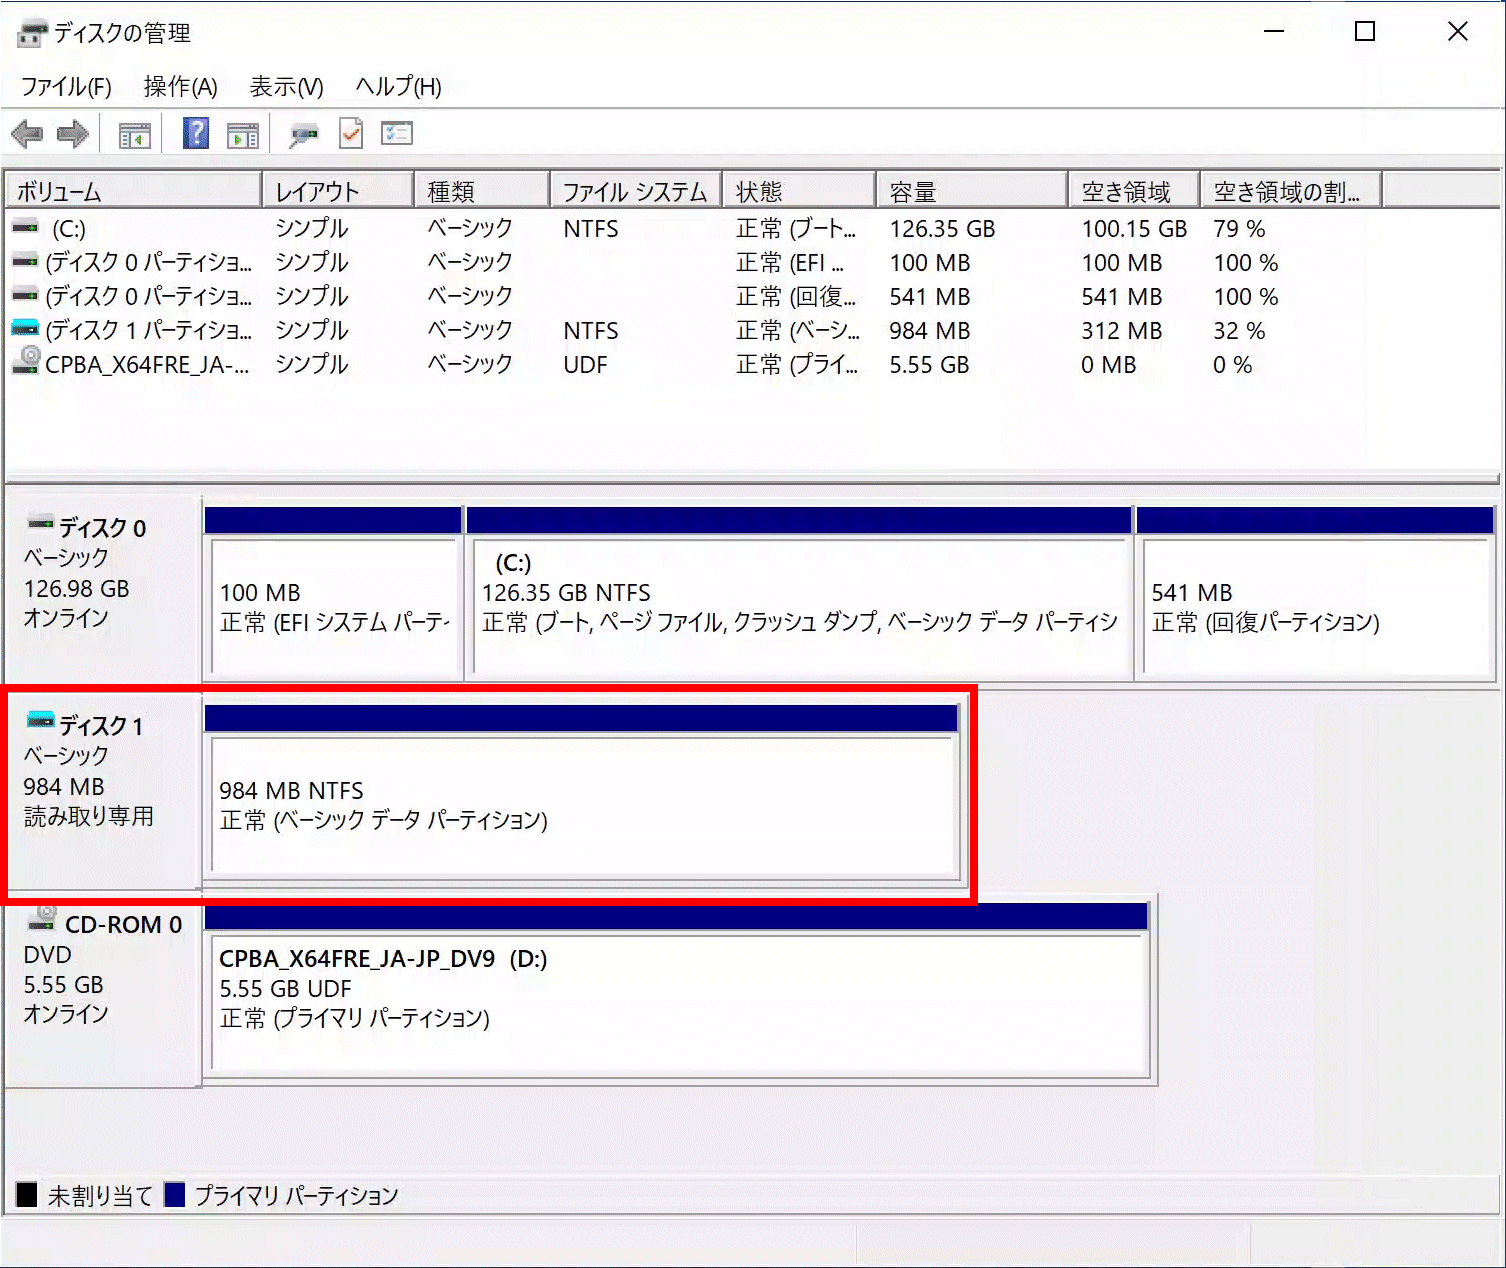The width and height of the screenshot is (1506, 1268).
Task: Click the Forward arrow toolbar icon
Action: pyautogui.click(x=73, y=134)
